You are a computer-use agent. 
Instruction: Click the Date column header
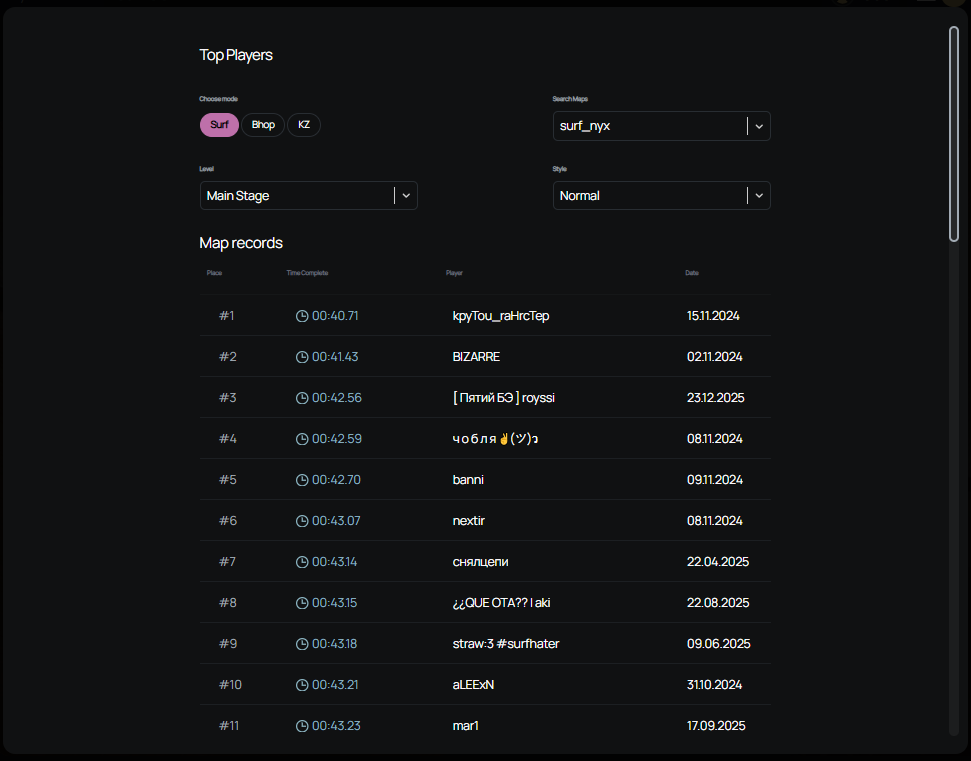pyautogui.click(x=692, y=273)
